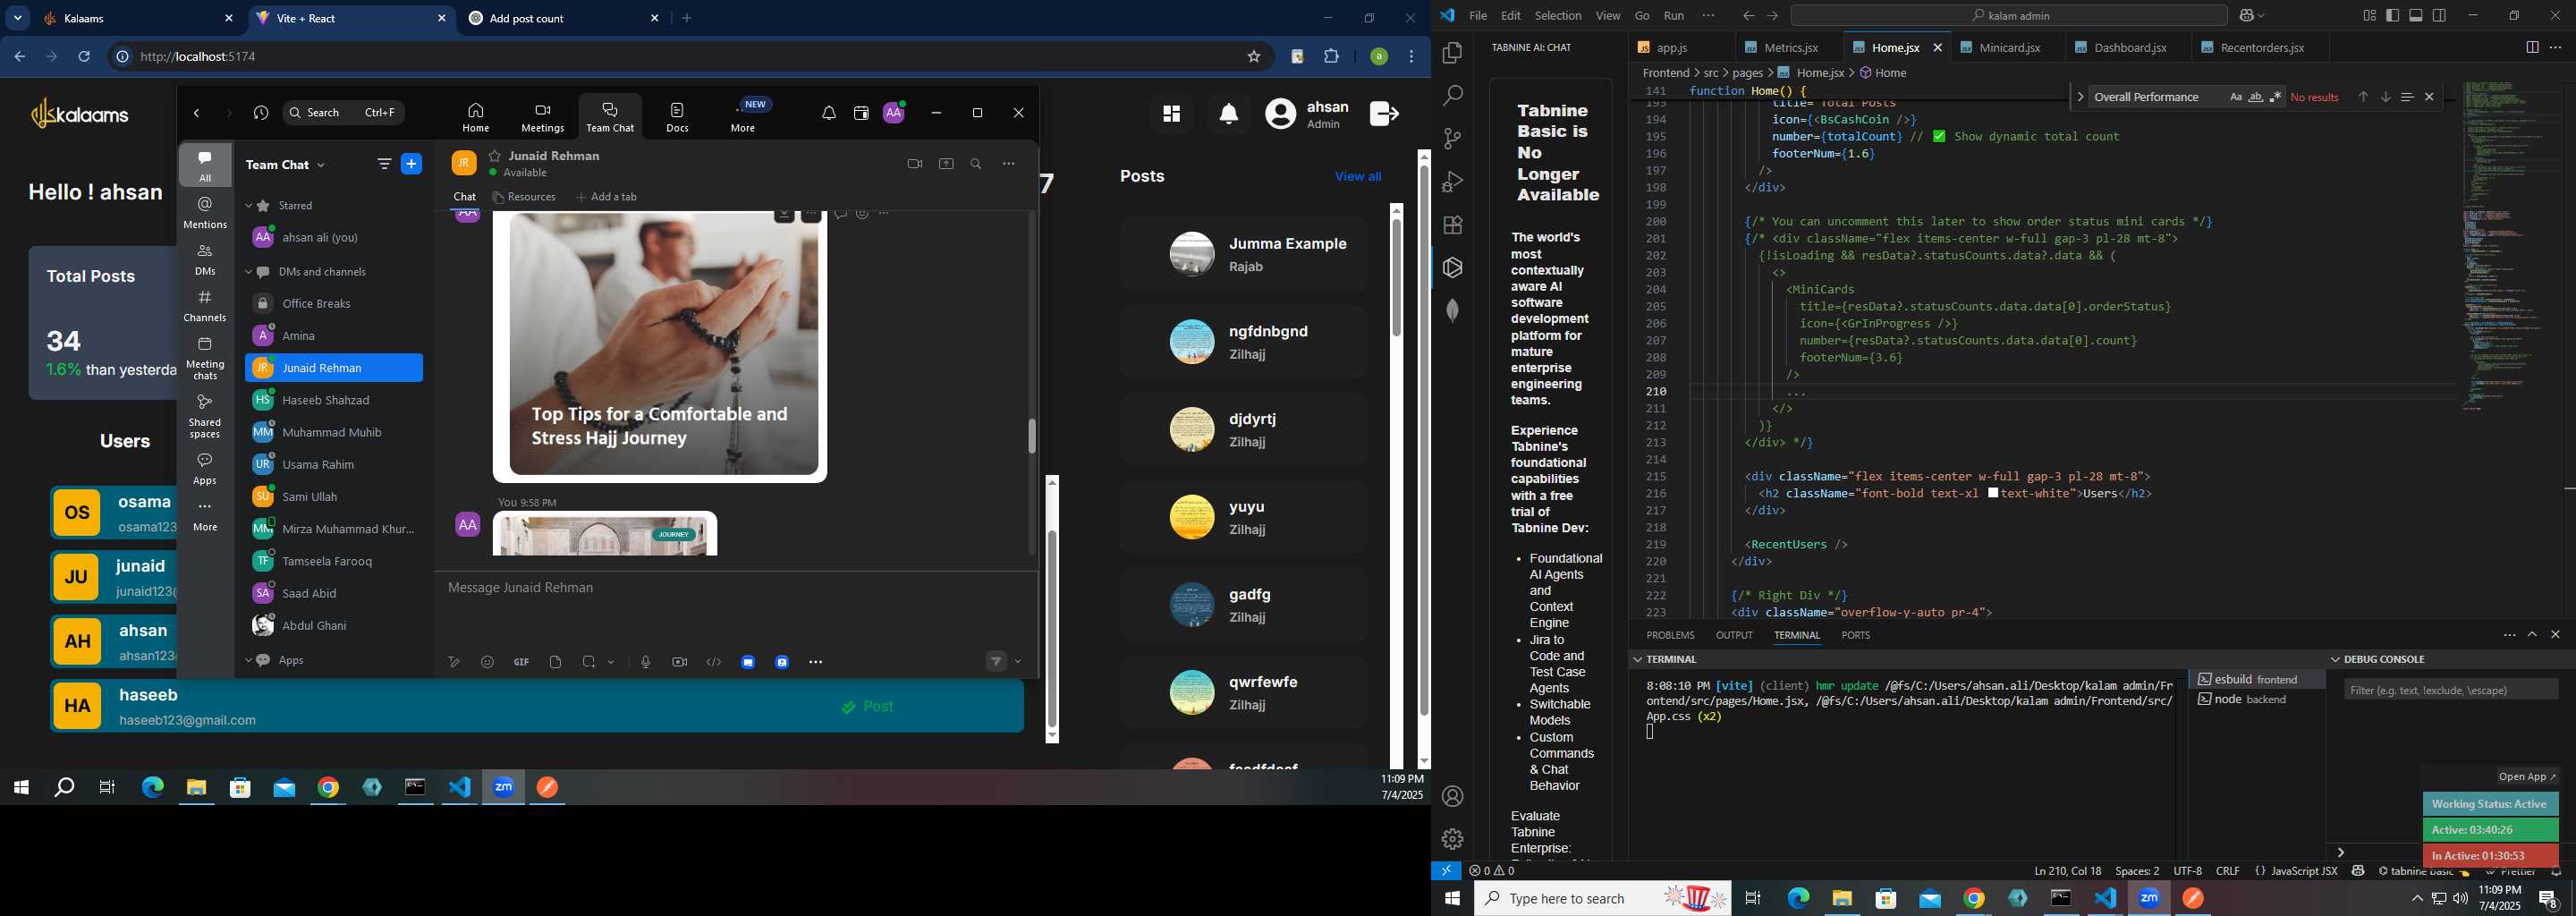Open the PROBLEMS panel tab
The height and width of the screenshot is (916, 2576).
pyautogui.click(x=1670, y=635)
